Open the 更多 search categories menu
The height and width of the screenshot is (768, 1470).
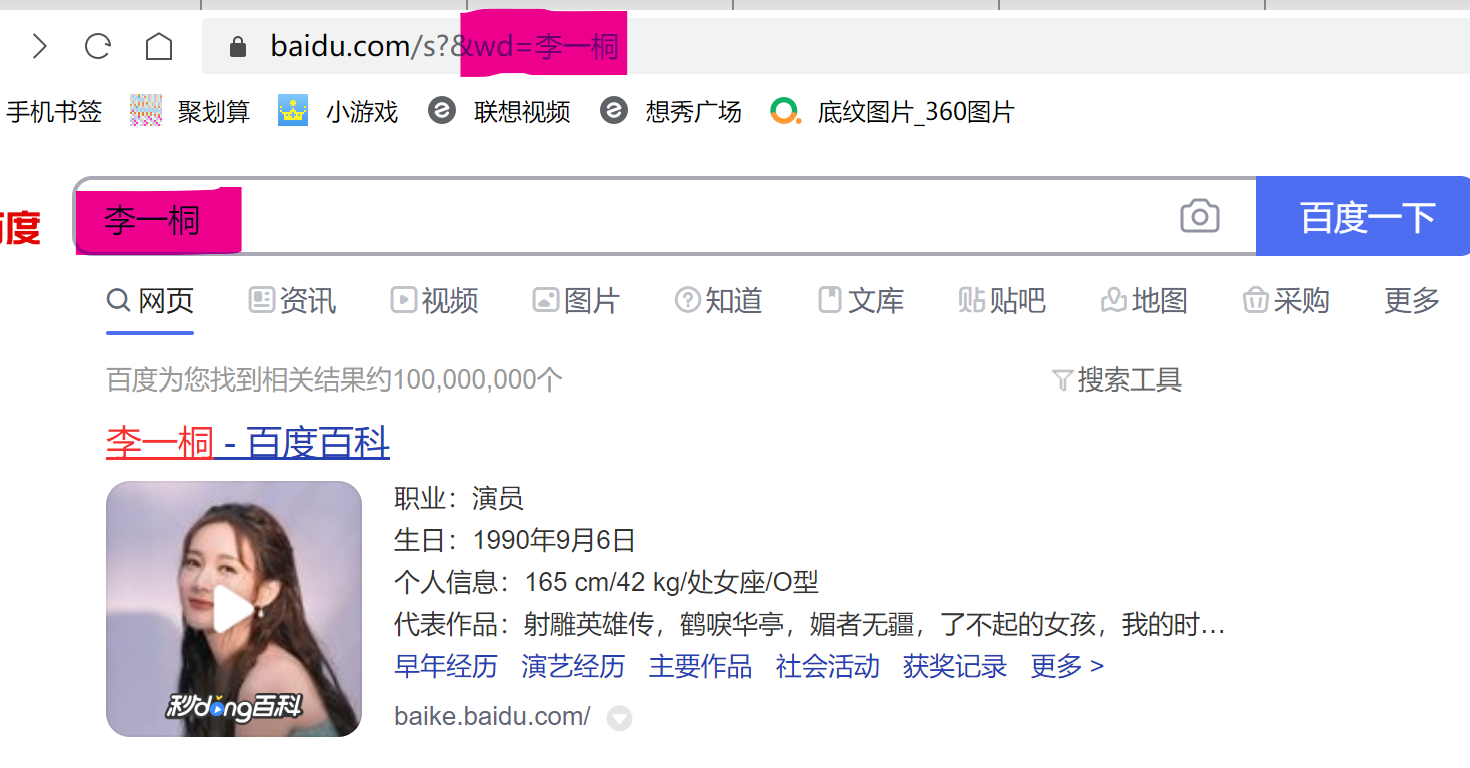[x=1411, y=300]
